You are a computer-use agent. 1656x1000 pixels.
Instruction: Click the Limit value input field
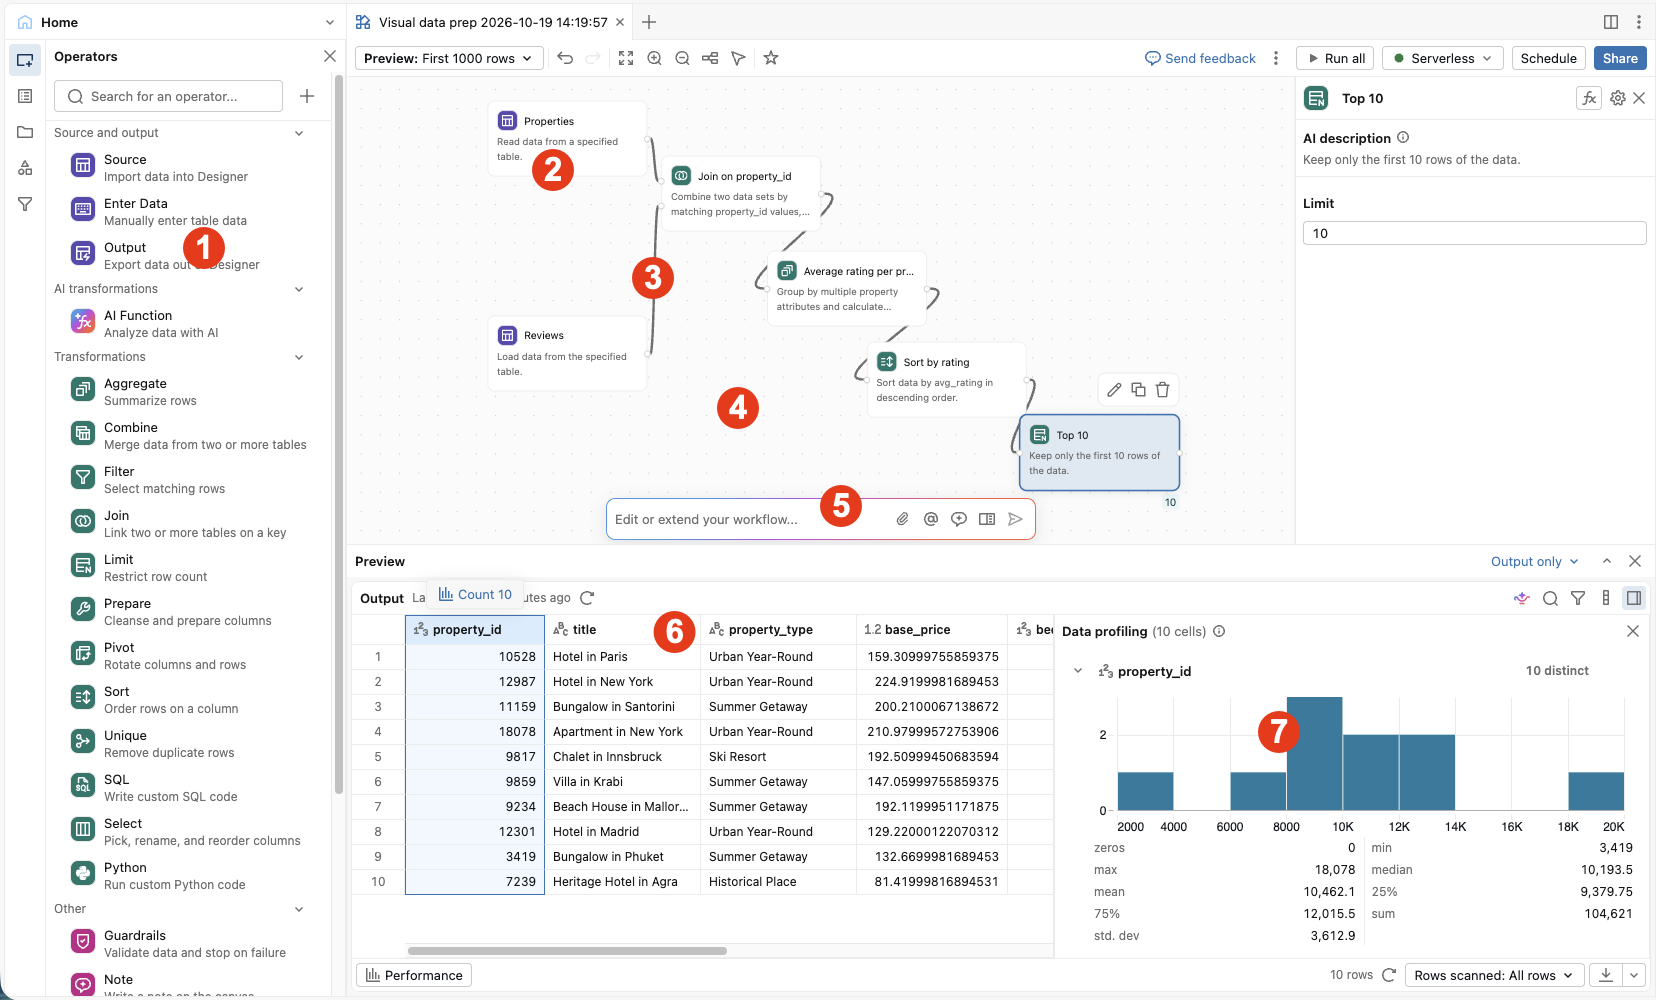[1474, 233]
